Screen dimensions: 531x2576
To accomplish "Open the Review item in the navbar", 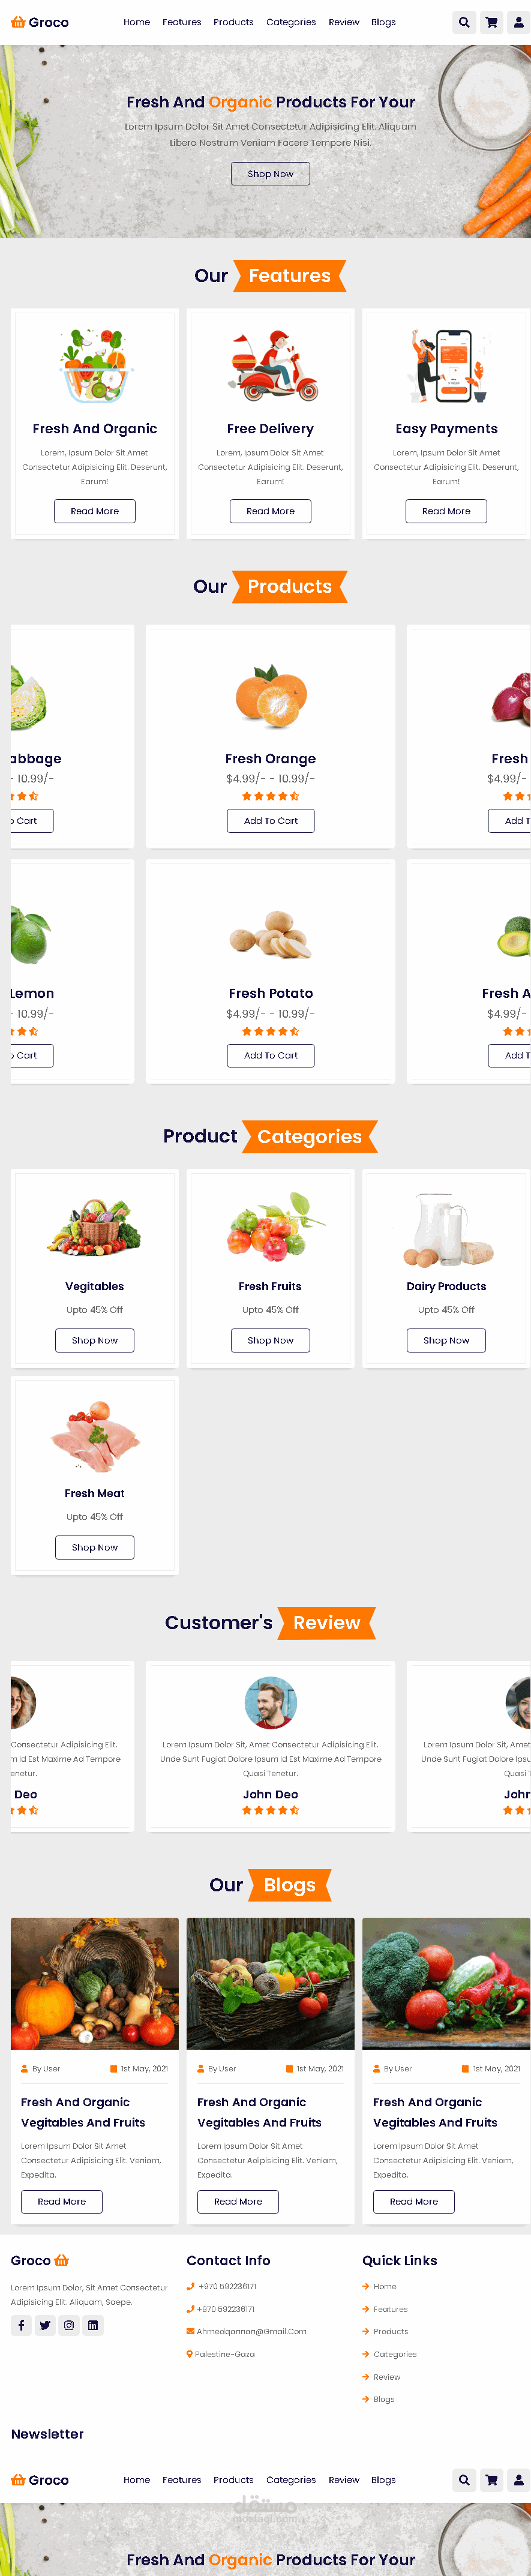I will point(343,21).
